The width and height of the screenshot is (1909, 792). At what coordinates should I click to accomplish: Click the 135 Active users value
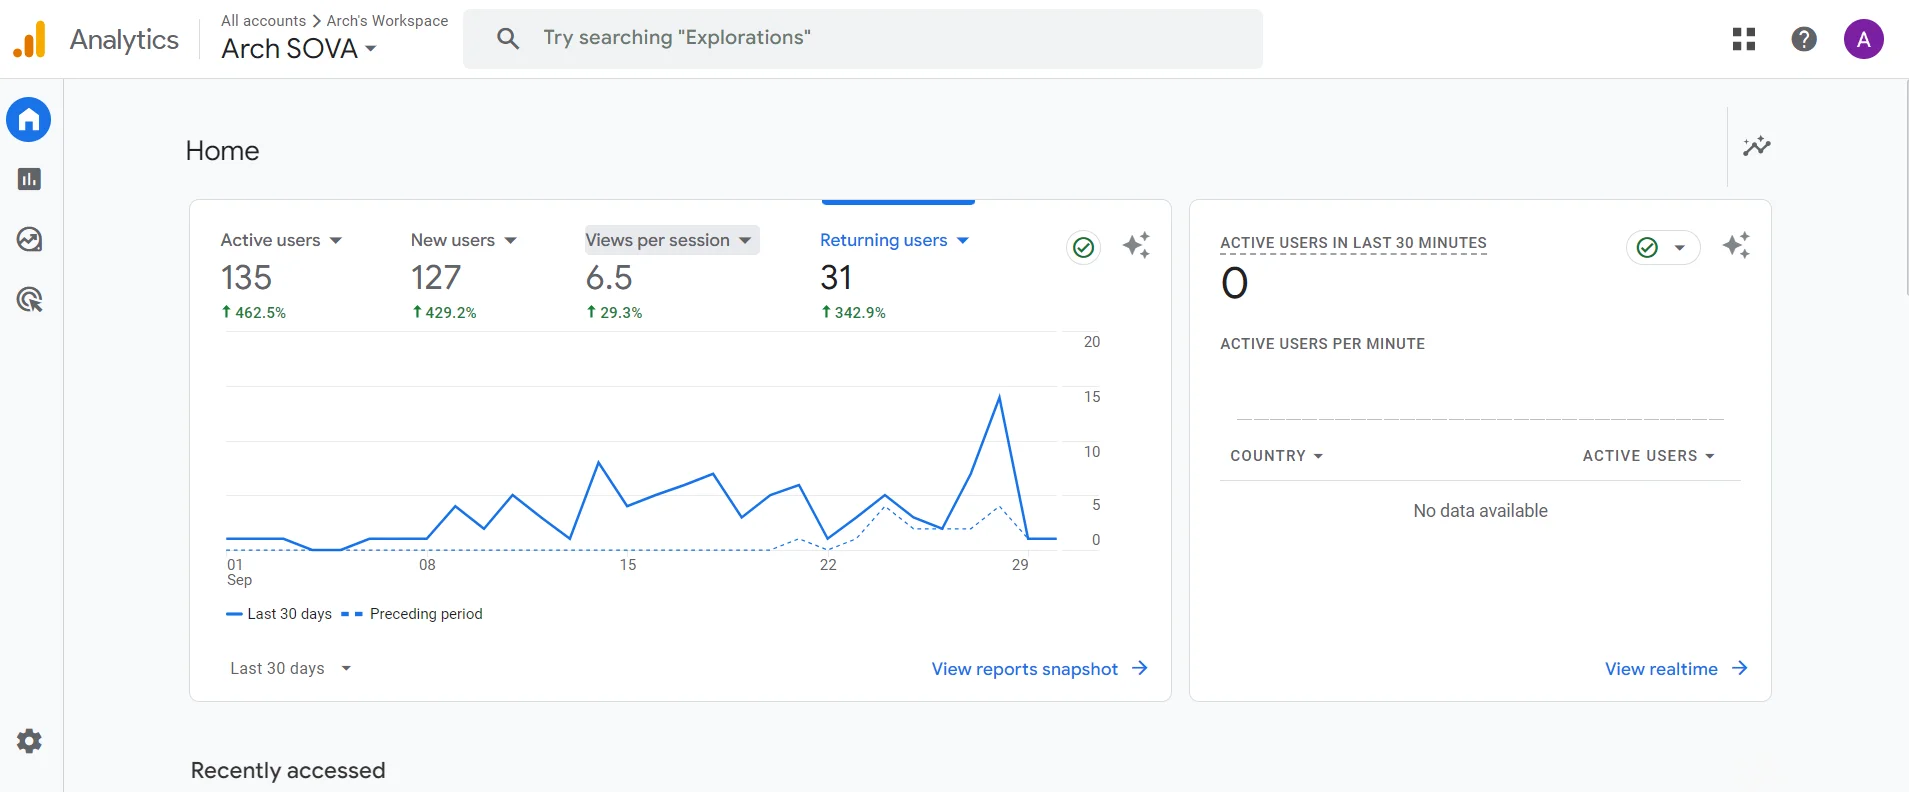coord(246,277)
